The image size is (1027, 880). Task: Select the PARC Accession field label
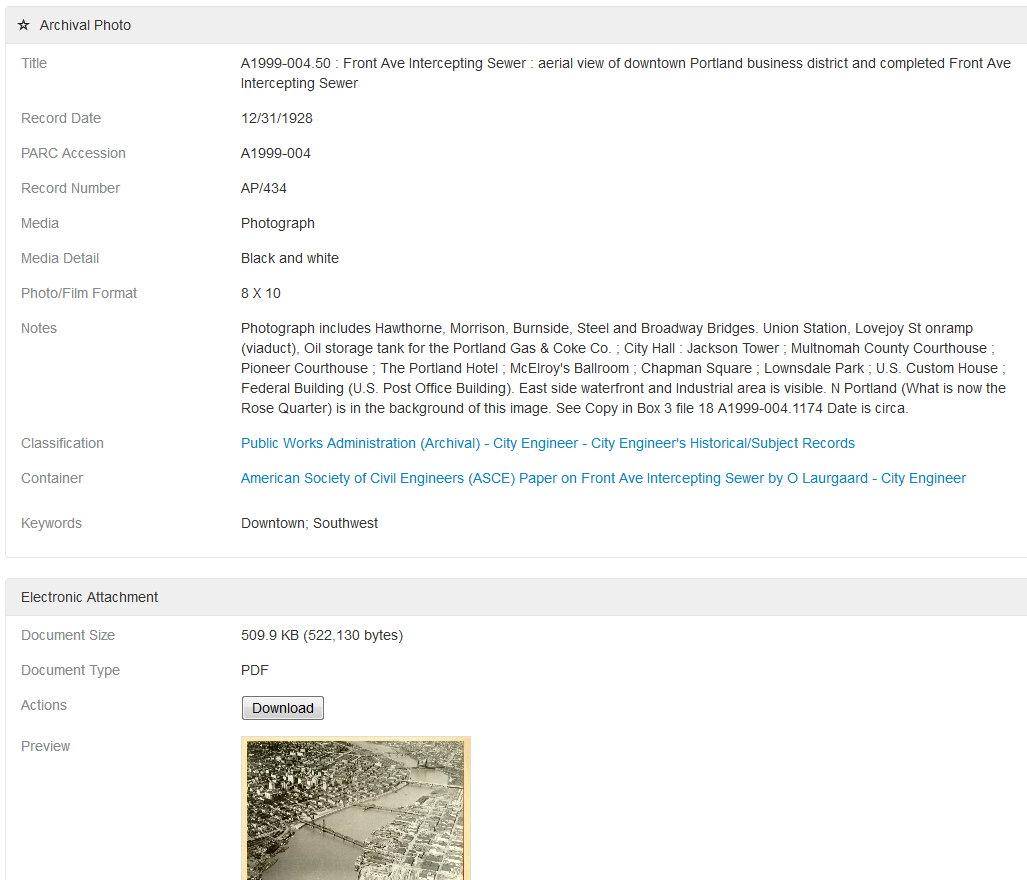click(x=73, y=153)
